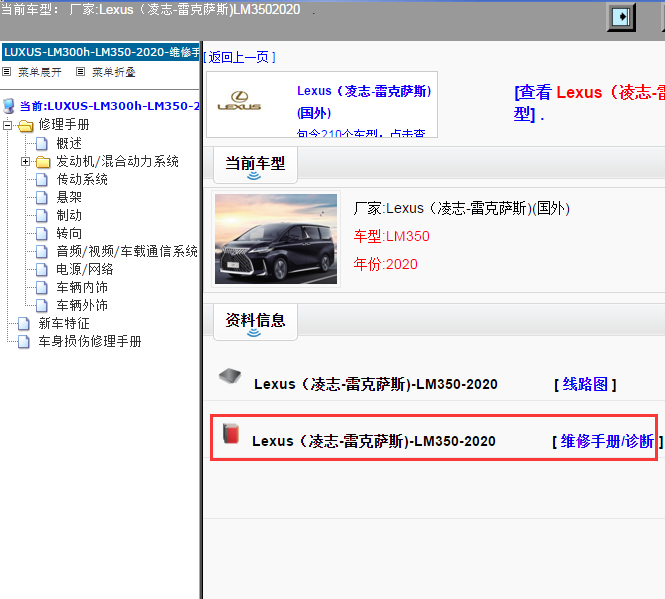Select 概述 in the tree
665x599 pixels.
(69, 144)
